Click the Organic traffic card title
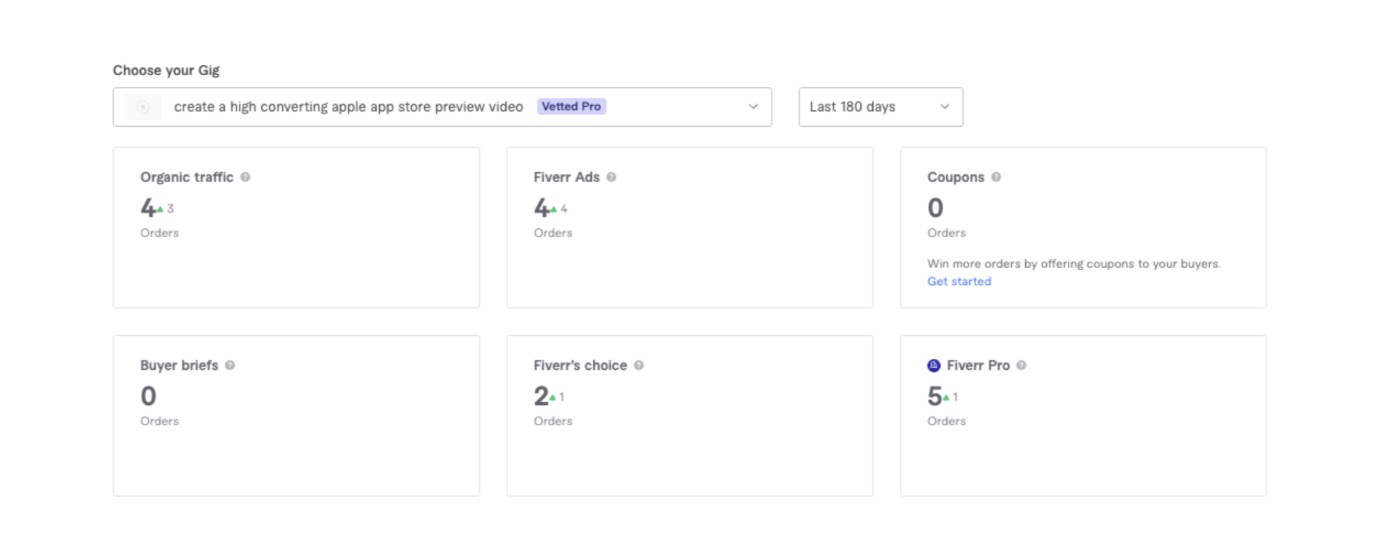Viewport: 1374px width, 542px height. [x=187, y=177]
